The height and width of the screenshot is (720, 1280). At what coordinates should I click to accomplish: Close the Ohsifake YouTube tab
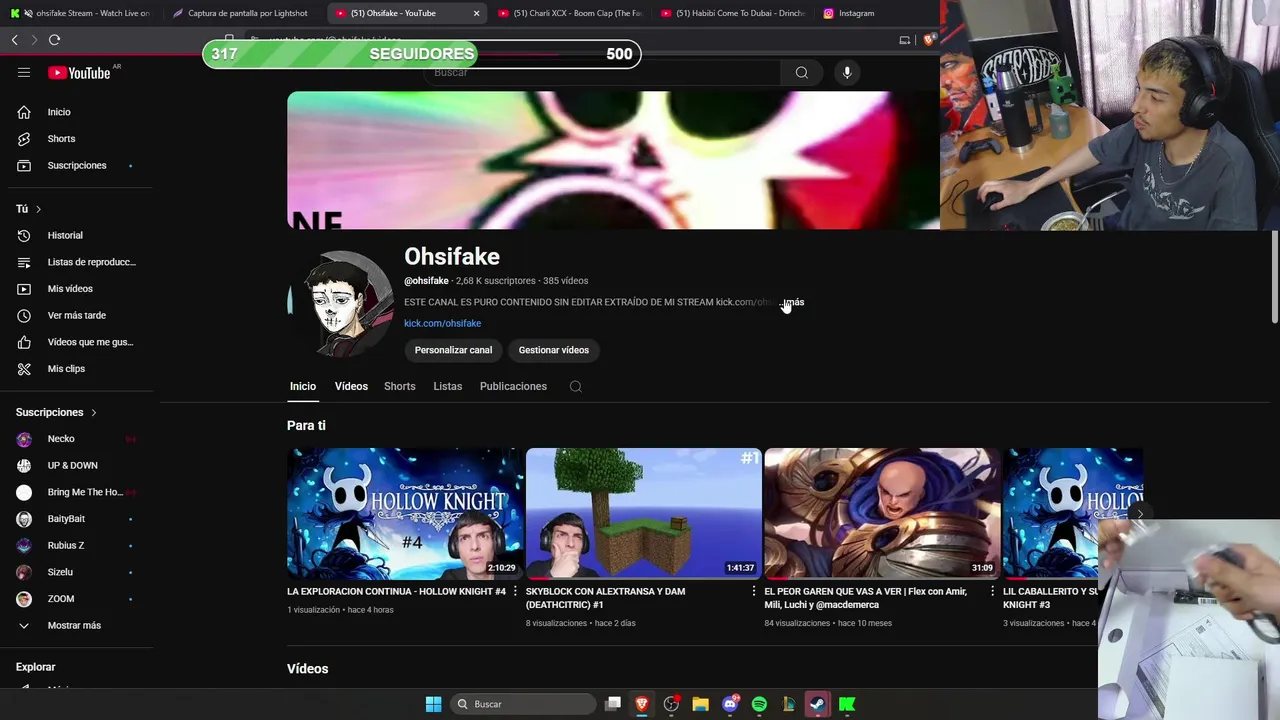tap(476, 13)
